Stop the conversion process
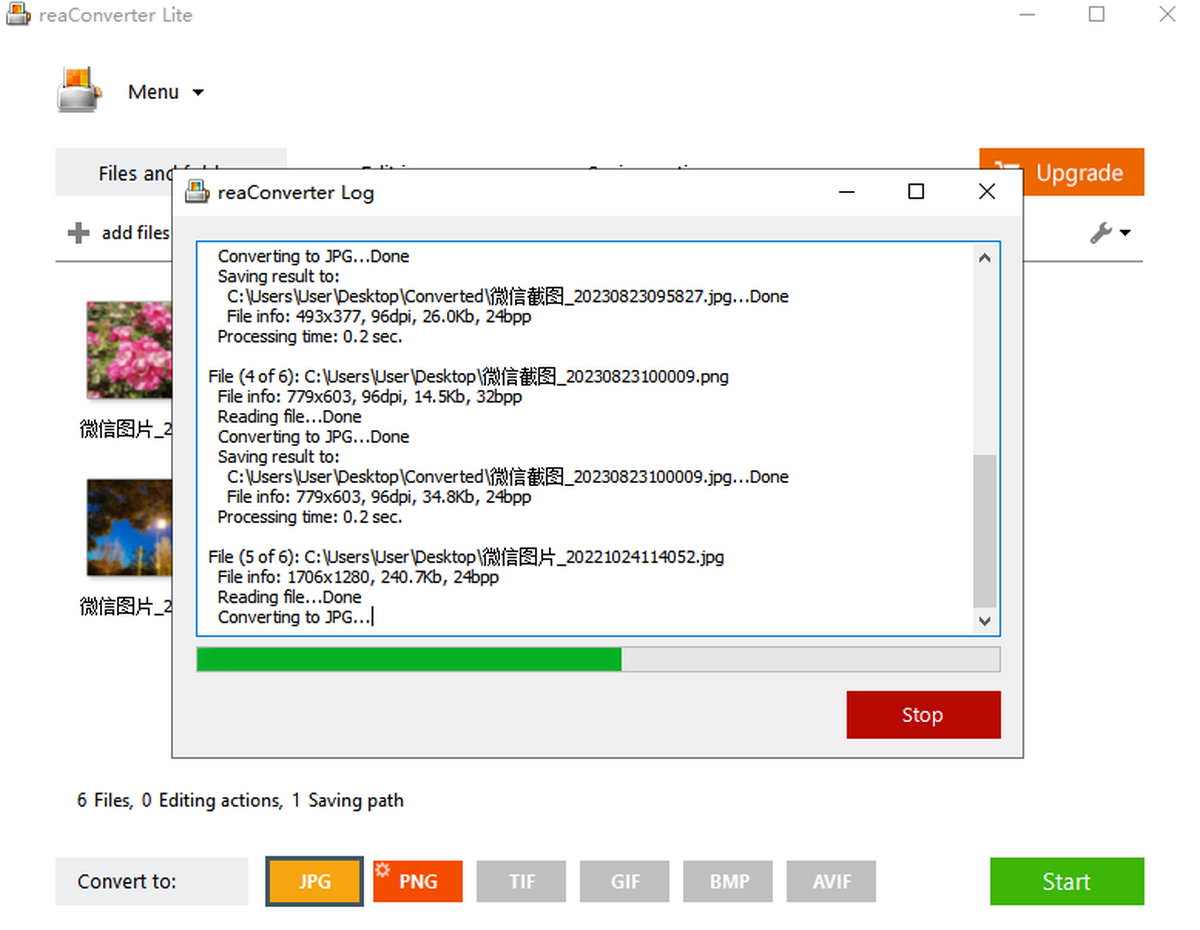This screenshot has height=930, width=1200. coord(922,715)
